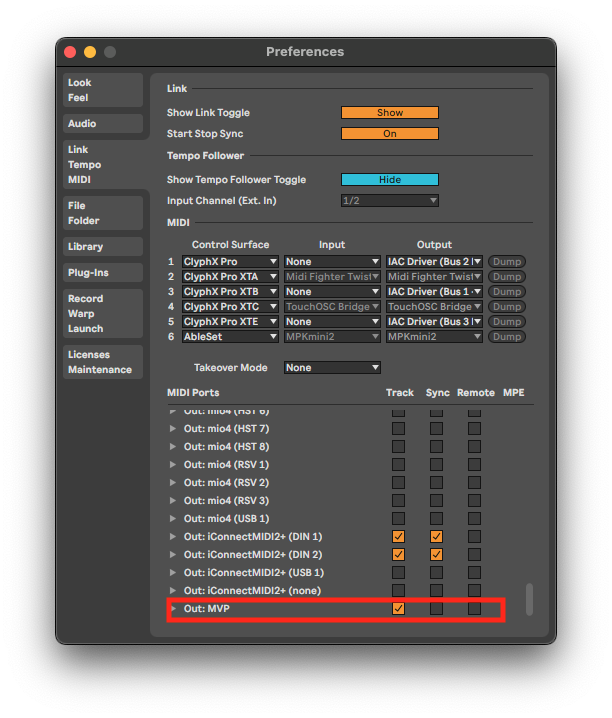Screen dimensions: 612x718
Task: Click the Tempo Follower Hide toggle
Action: click(x=389, y=180)
